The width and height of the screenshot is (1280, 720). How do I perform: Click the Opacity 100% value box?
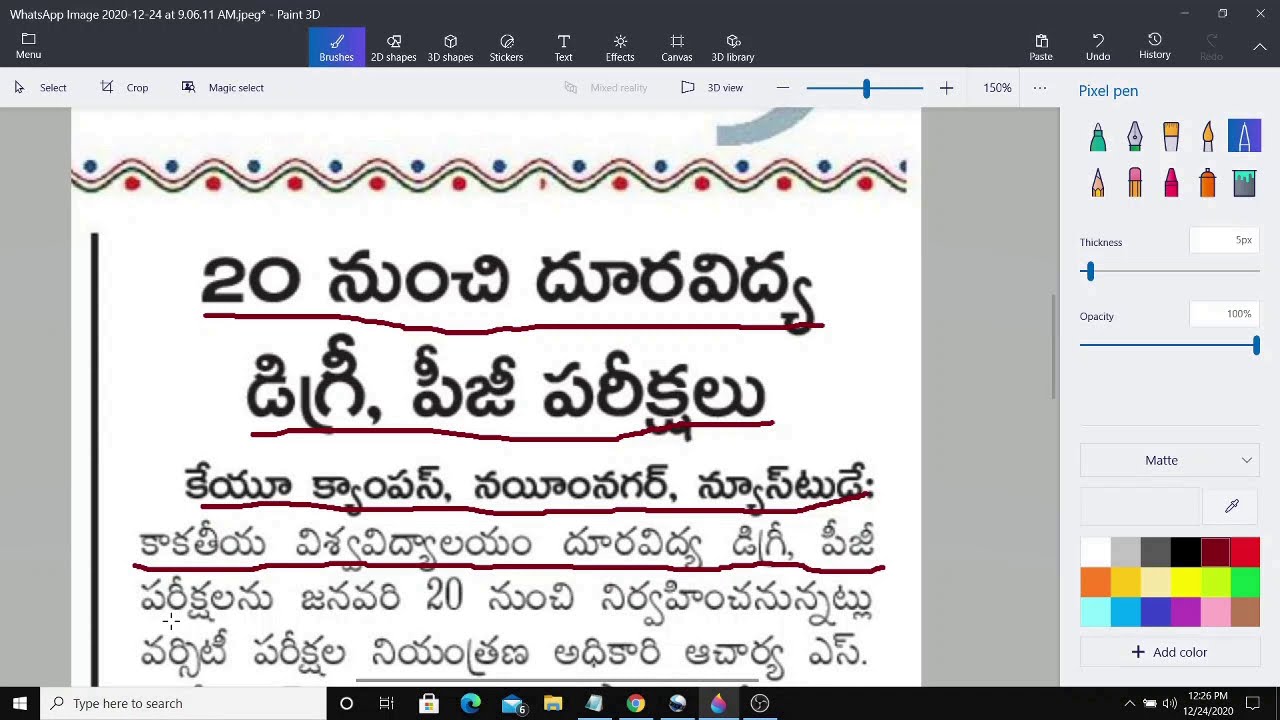1225,314
